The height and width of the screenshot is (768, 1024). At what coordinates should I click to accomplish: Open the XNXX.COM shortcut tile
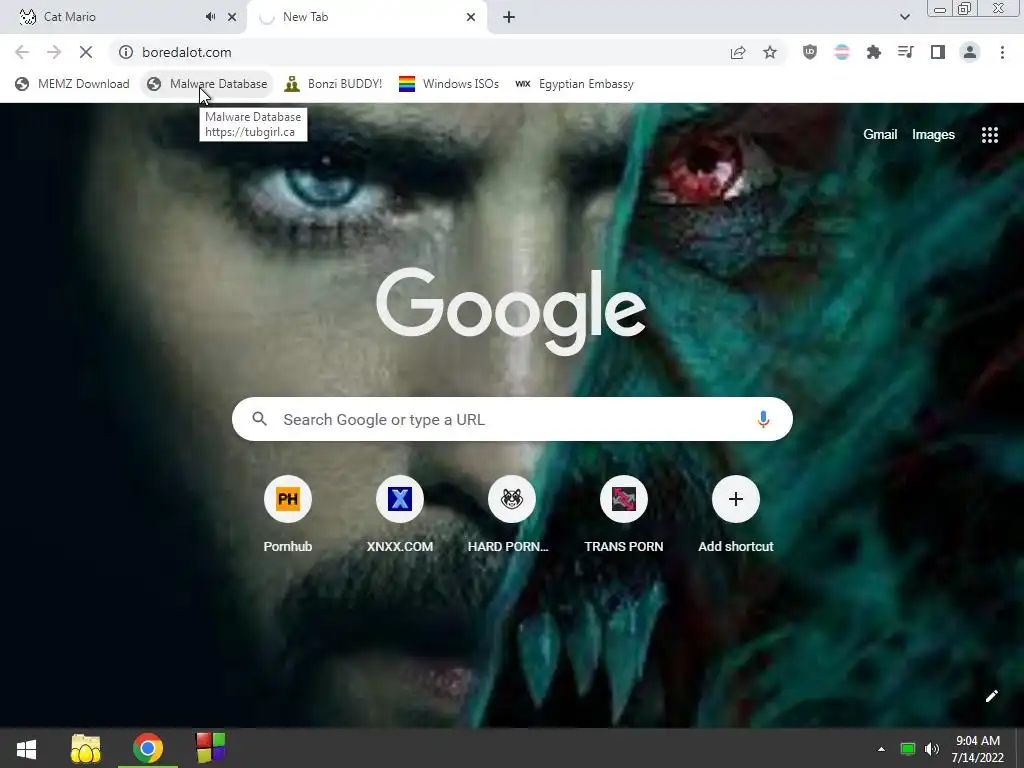(400, 516)
